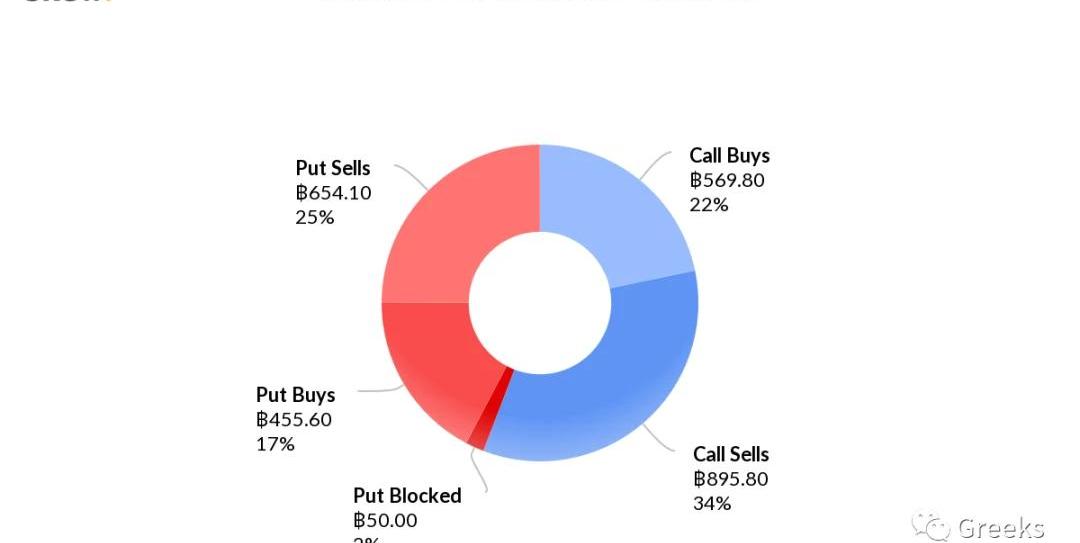
Task: Click the ₿654.10 value text
Action: [333, 192]
